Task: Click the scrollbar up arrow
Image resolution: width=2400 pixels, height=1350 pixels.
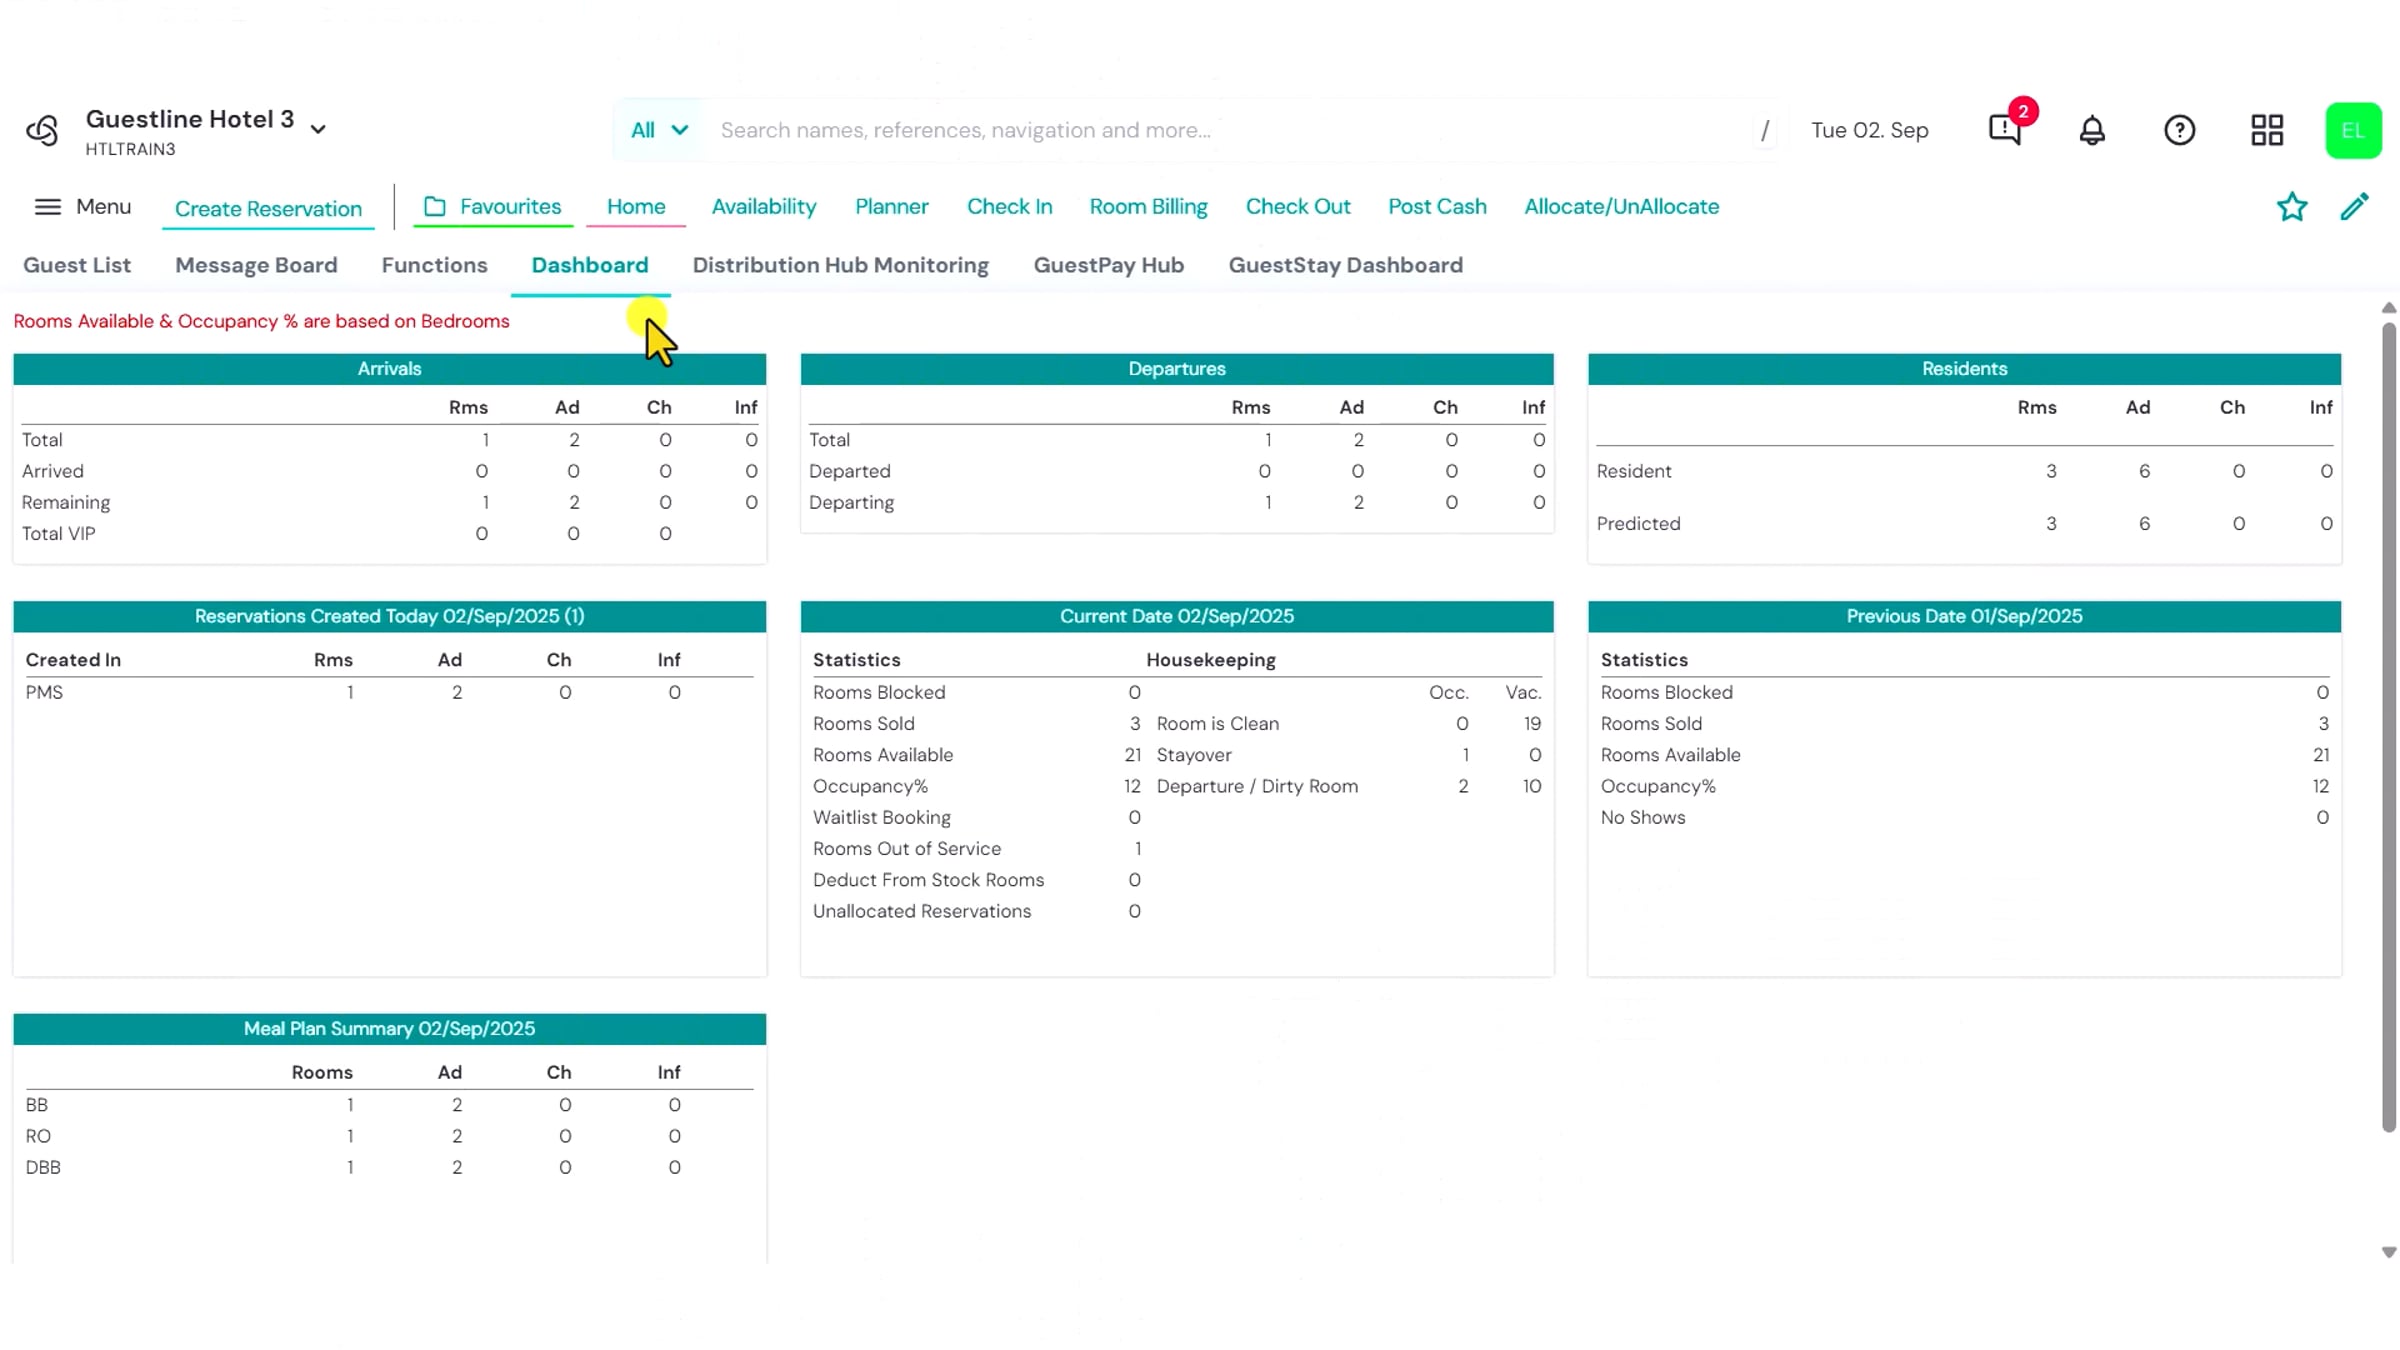Action: point(2388,308)
